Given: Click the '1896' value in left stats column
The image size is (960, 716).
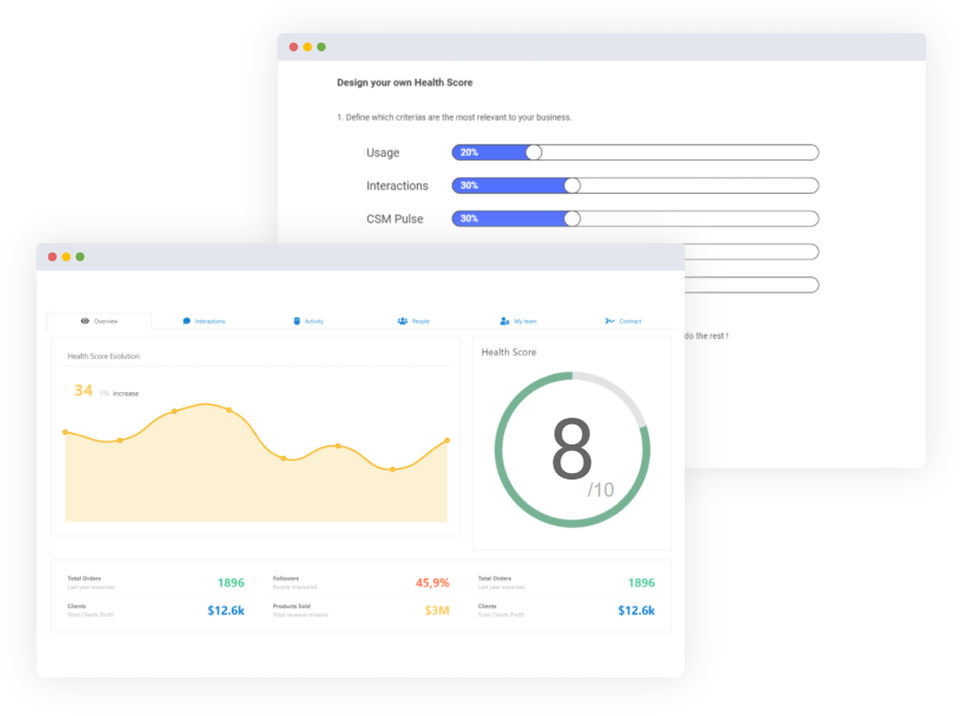Looking at the screenshot, I should [x=231, y=582].
